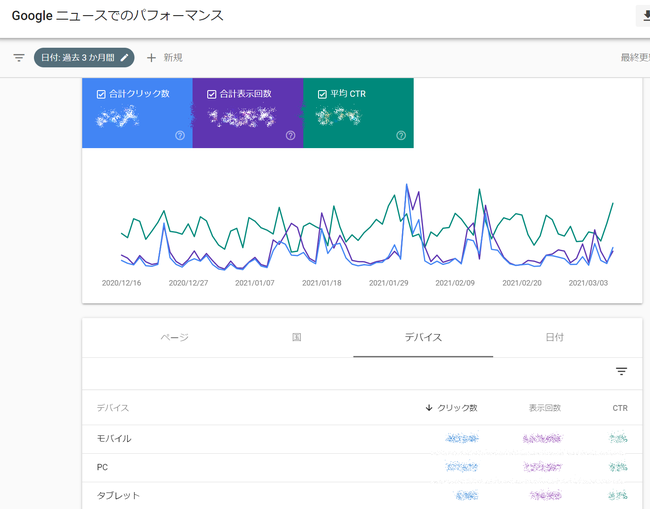The image size is (650, 509).
Task: Click the sort arrow beside クリック数
Action: pyautogui.click(x=429, y=408)
